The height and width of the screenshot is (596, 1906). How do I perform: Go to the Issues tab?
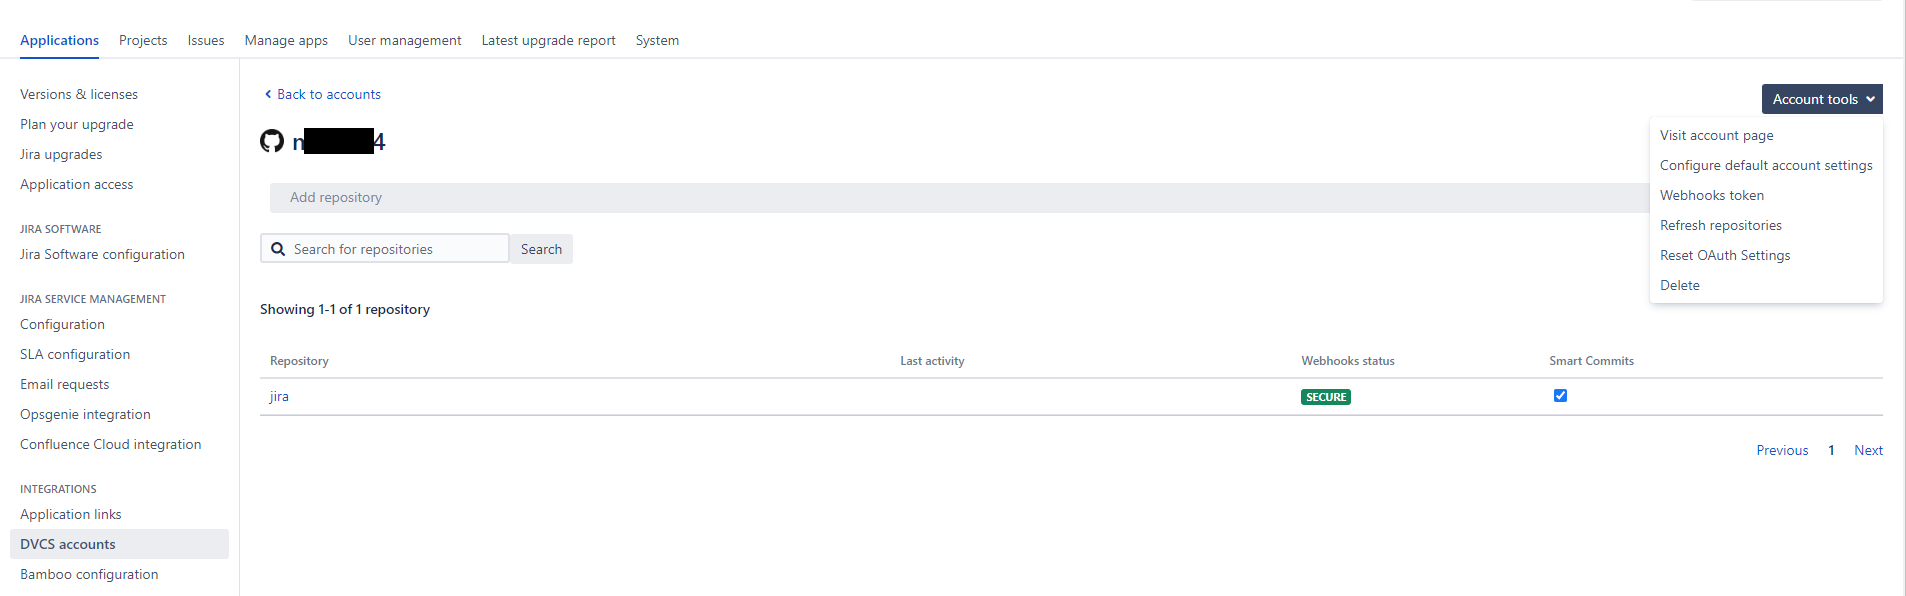tap(206, 40)
